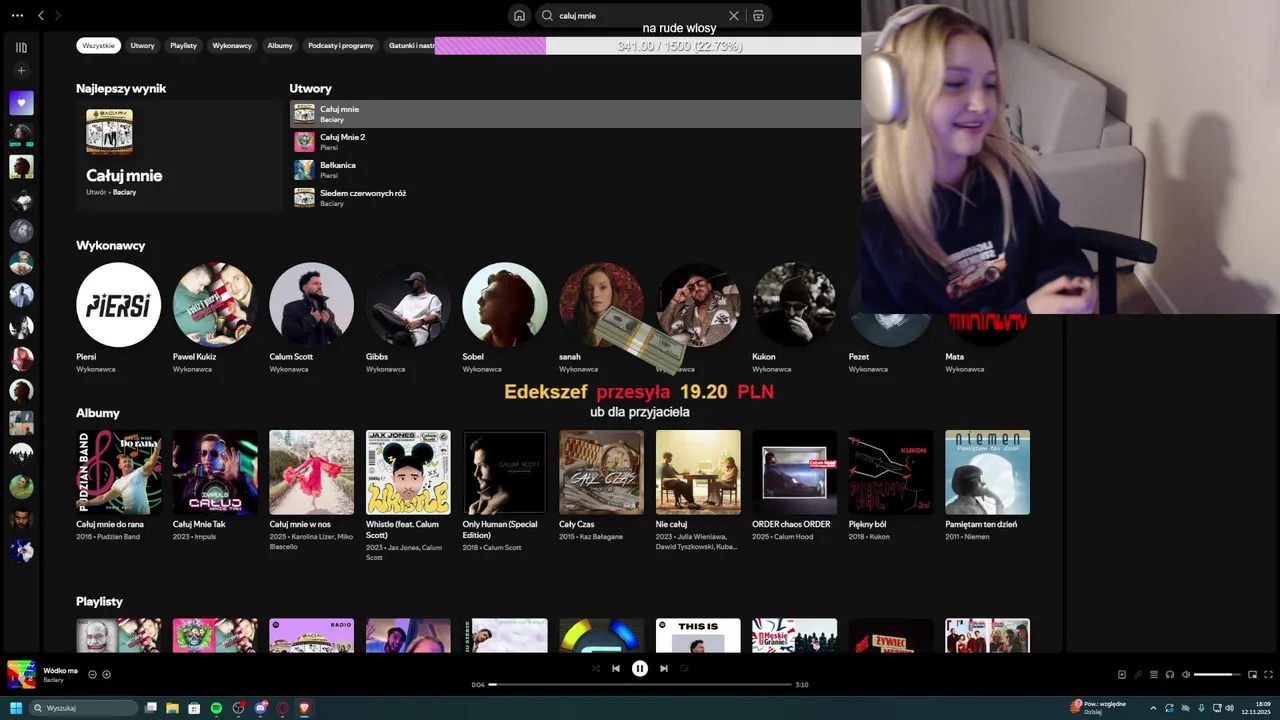Open the Now Playing view icon
The height and width of the screenshot is (720, 1280).
(1122, 674)
